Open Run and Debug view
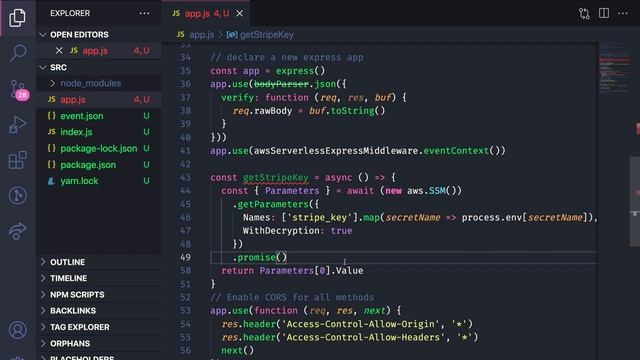640x360 pixels. [x=18, y=125]
